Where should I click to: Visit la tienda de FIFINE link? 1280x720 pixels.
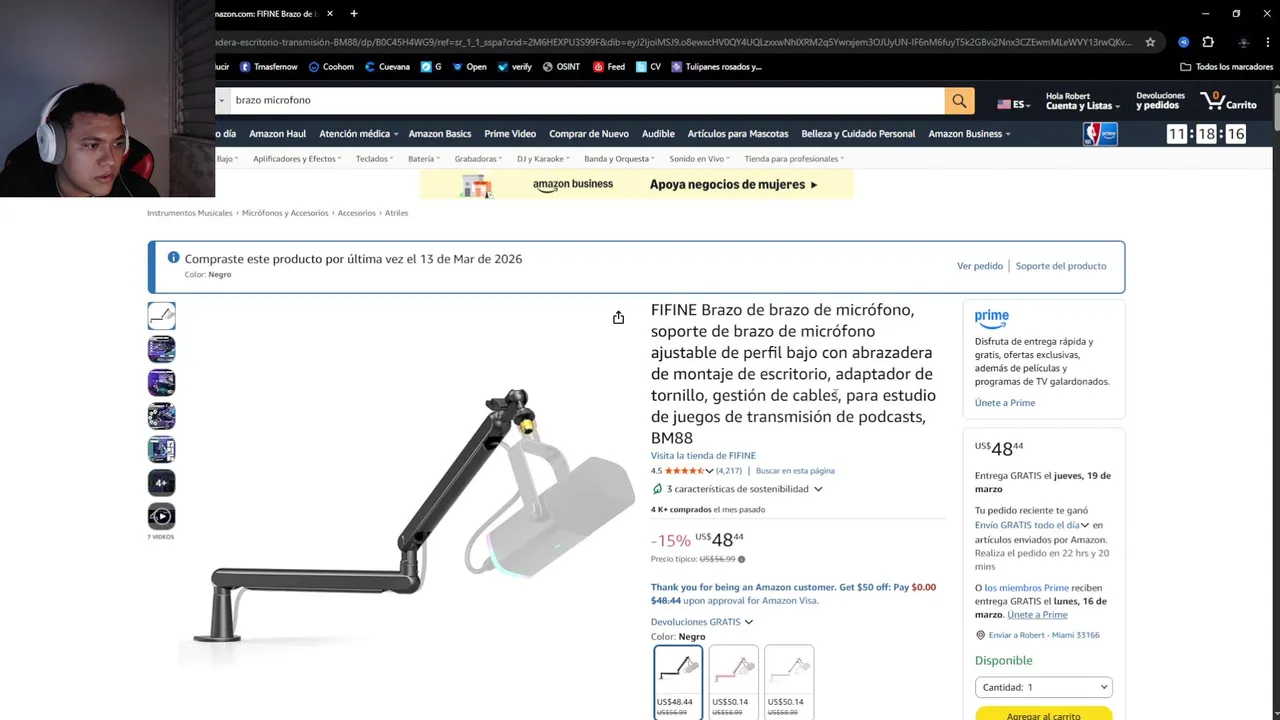point(703,456)
